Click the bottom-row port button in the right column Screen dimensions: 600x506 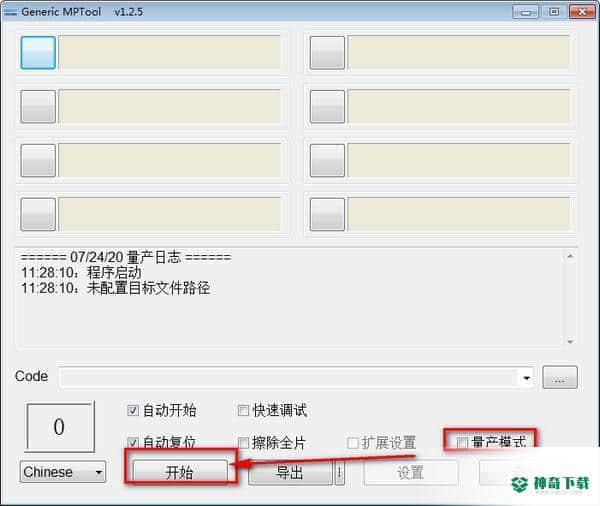(327, 214)
